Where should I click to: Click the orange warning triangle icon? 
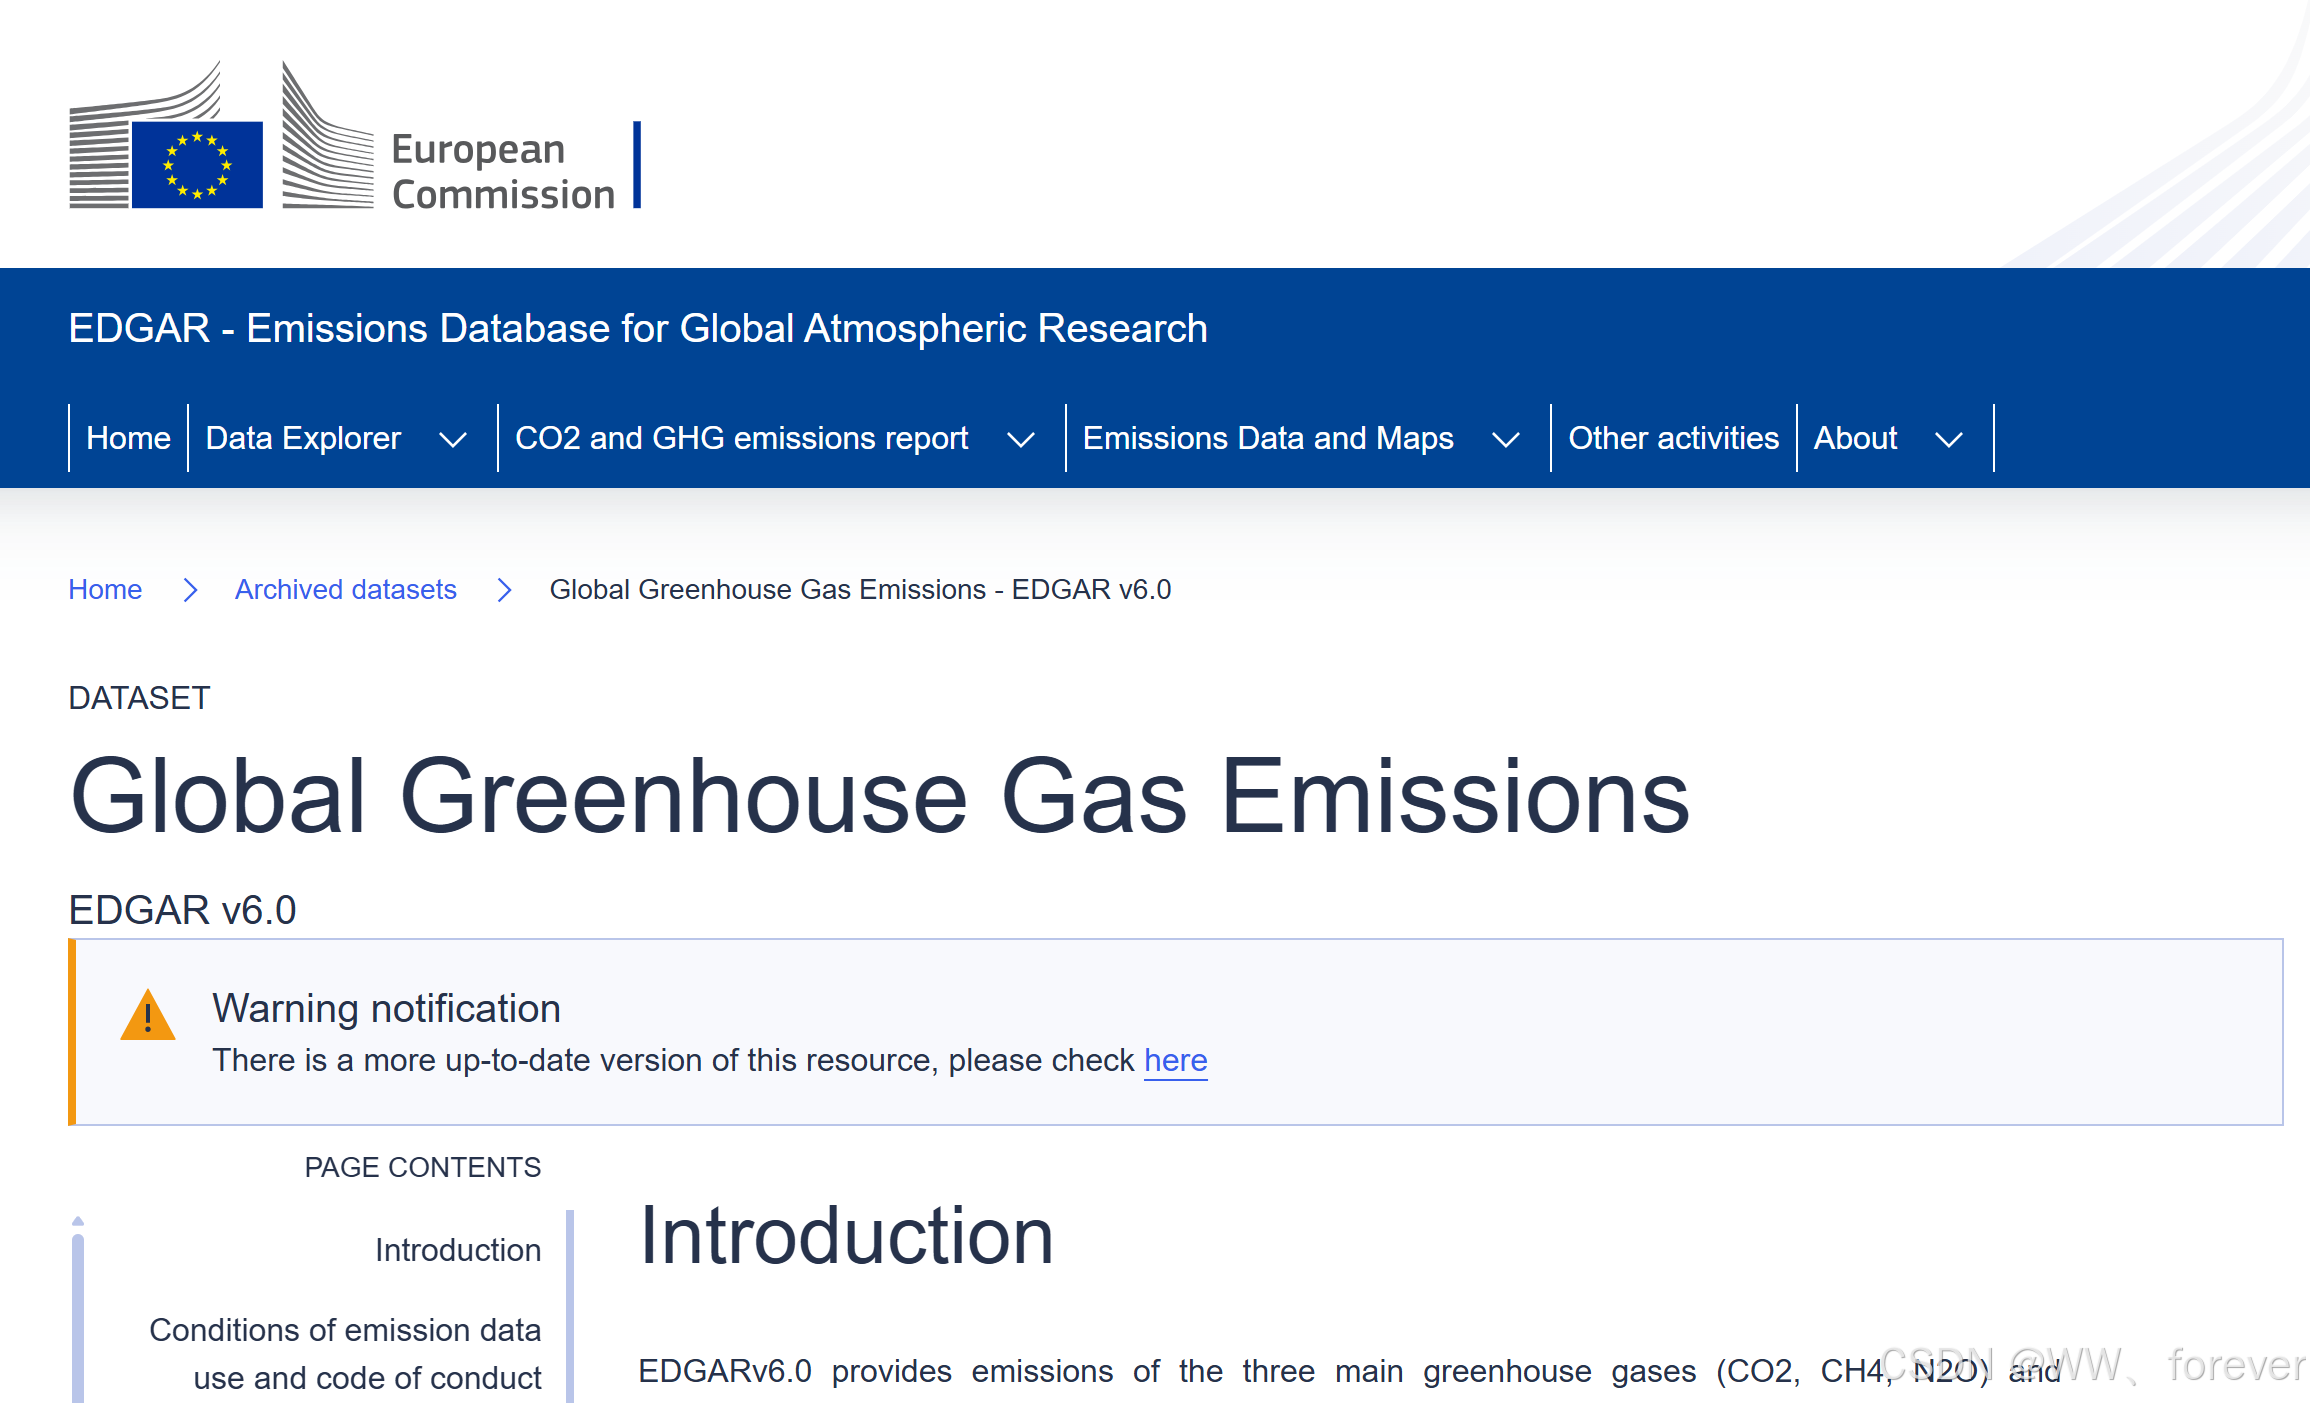(x=148, y=1016)
